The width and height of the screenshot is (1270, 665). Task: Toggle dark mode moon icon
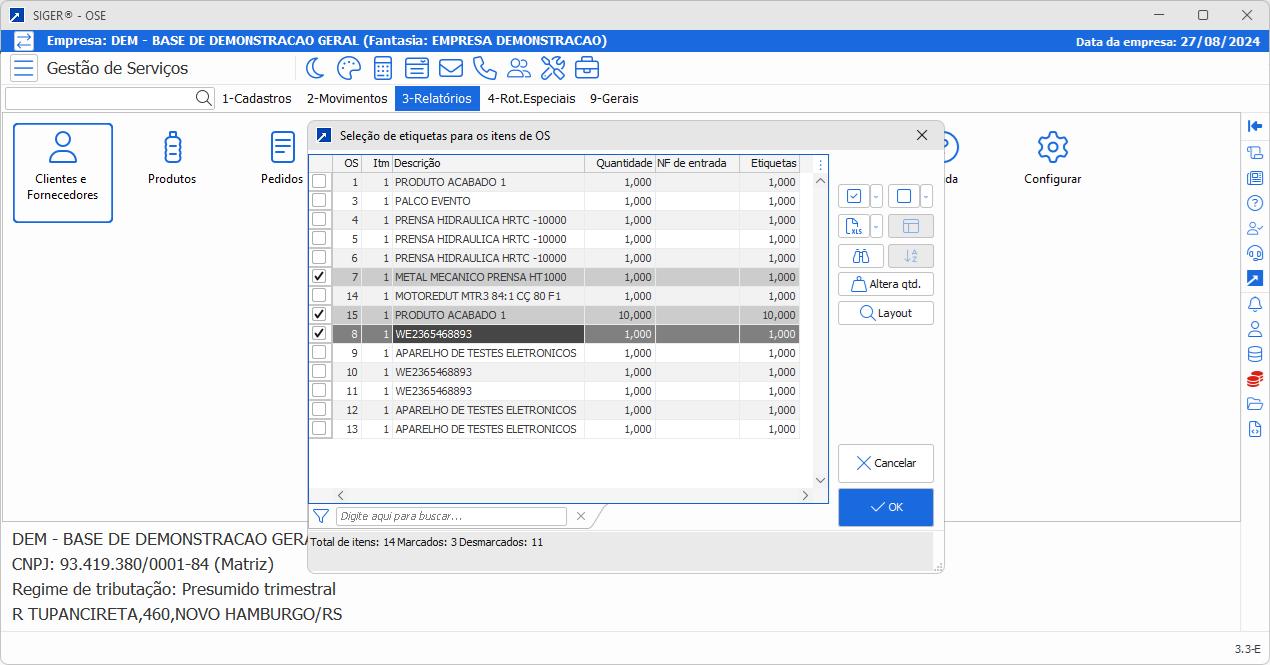pyautogui.click(x=315, y=68)
